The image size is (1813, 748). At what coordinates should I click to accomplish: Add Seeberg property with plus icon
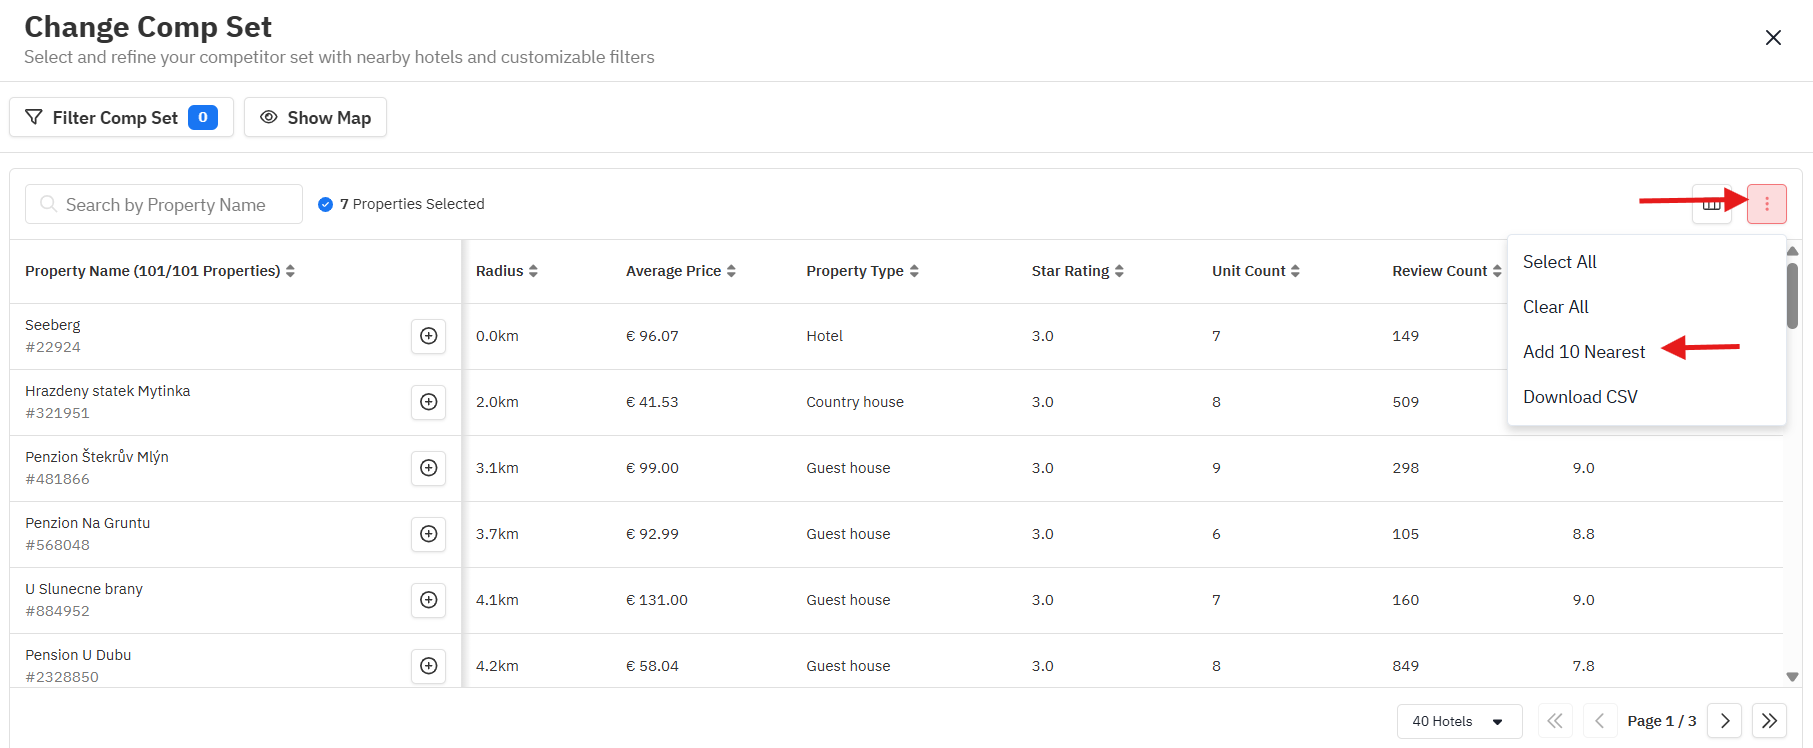click(x=428, y=336)
